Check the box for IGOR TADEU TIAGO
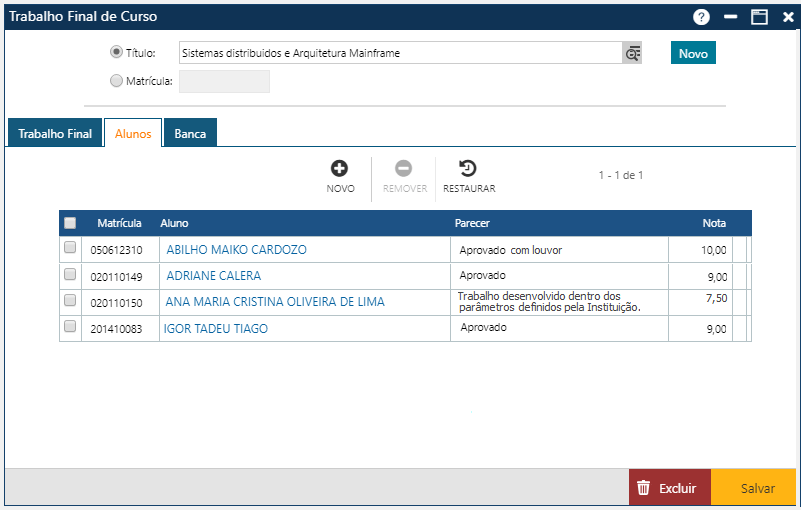Image resolution: width=801 pixels, height=510 pixels. click(x=70, y=326)
